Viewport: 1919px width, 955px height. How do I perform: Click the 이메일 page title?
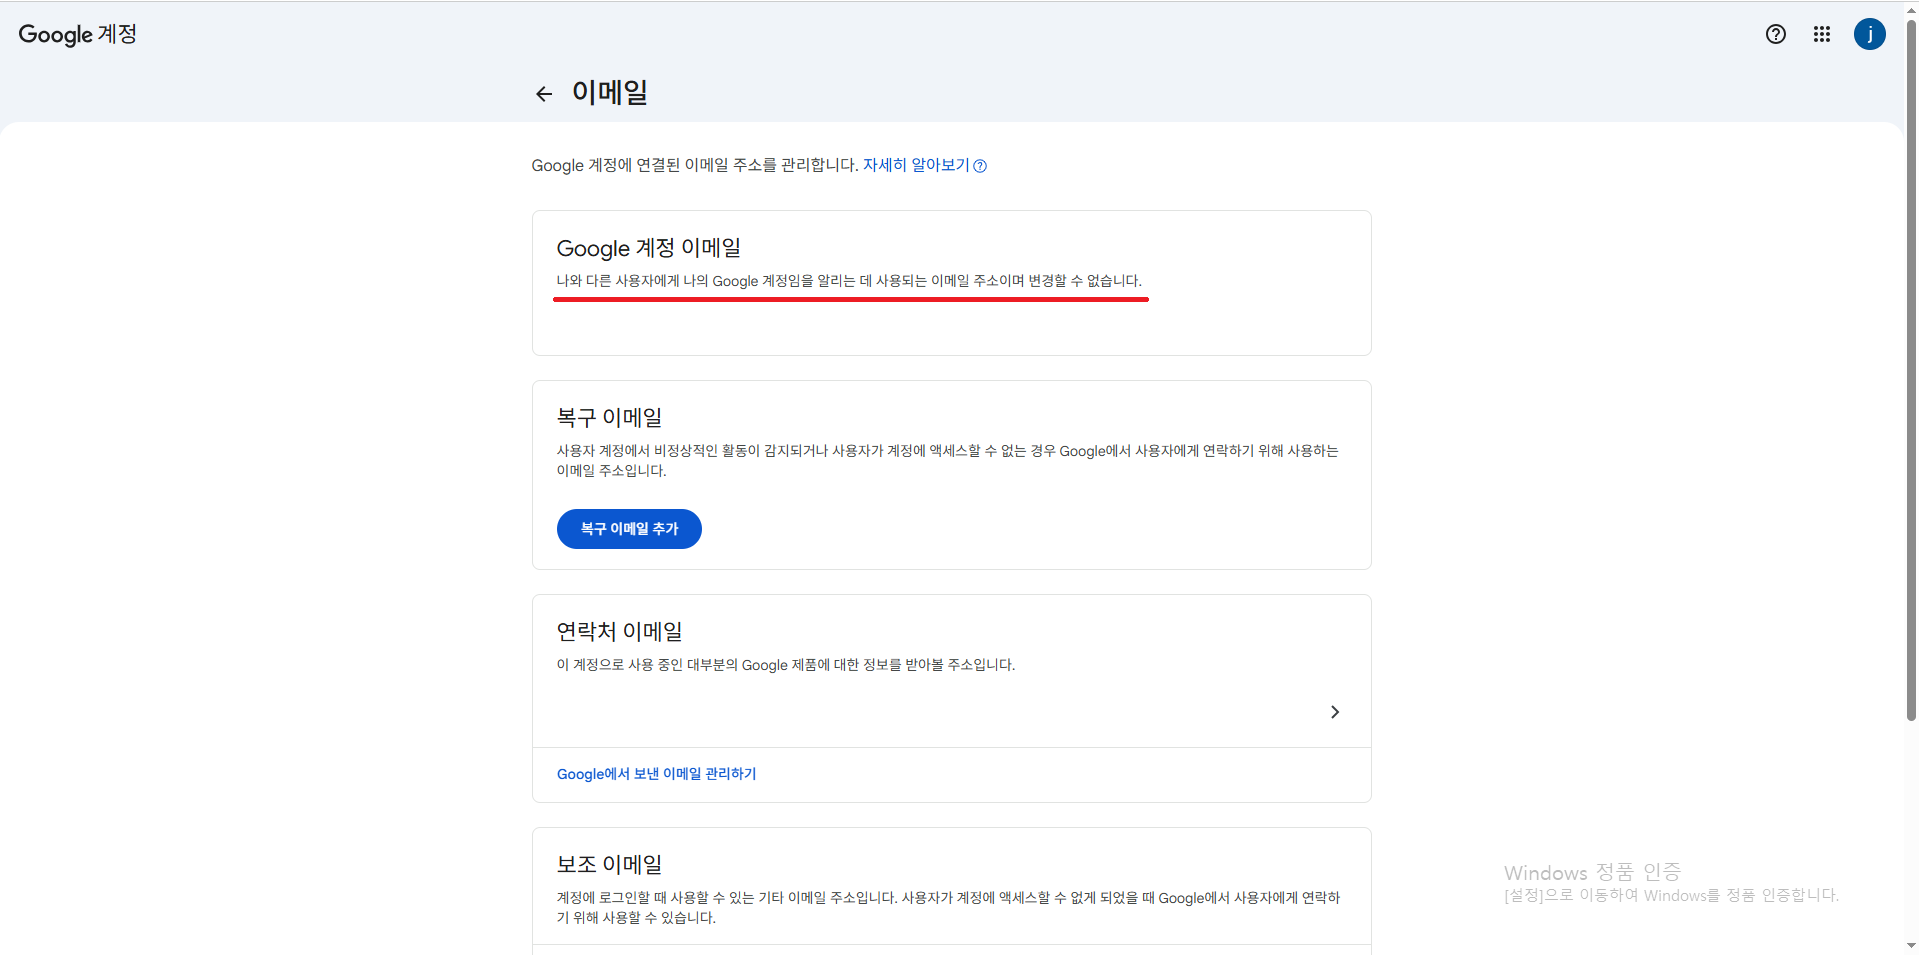click(x=610, y=93)
